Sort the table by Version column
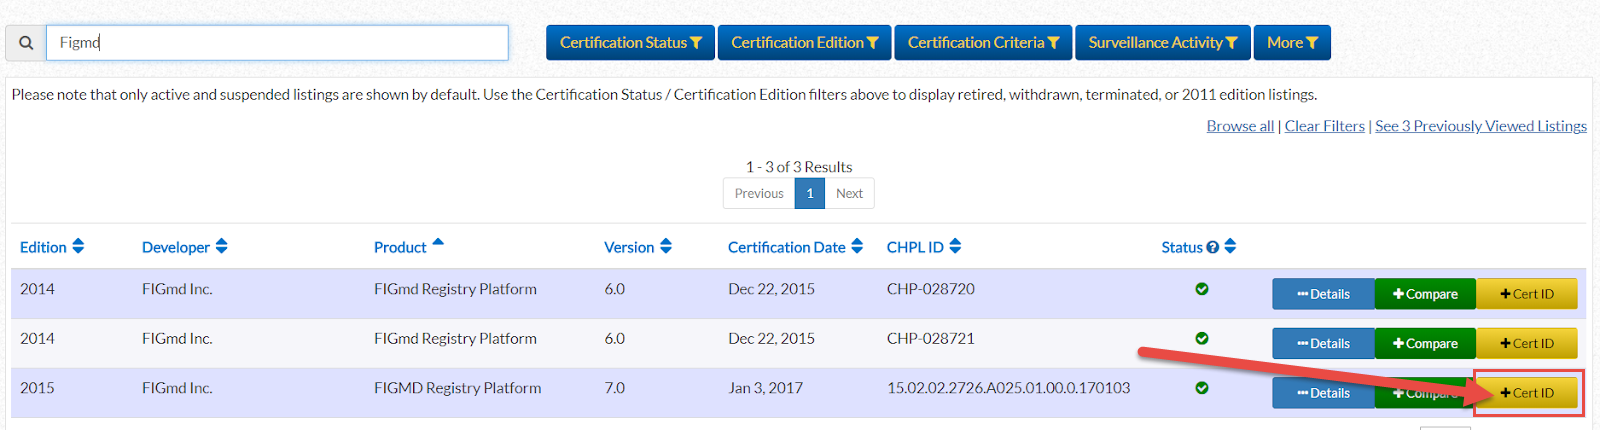This screenshot has height=430, width=1600. pyautogui.click(x=638, y=247)
